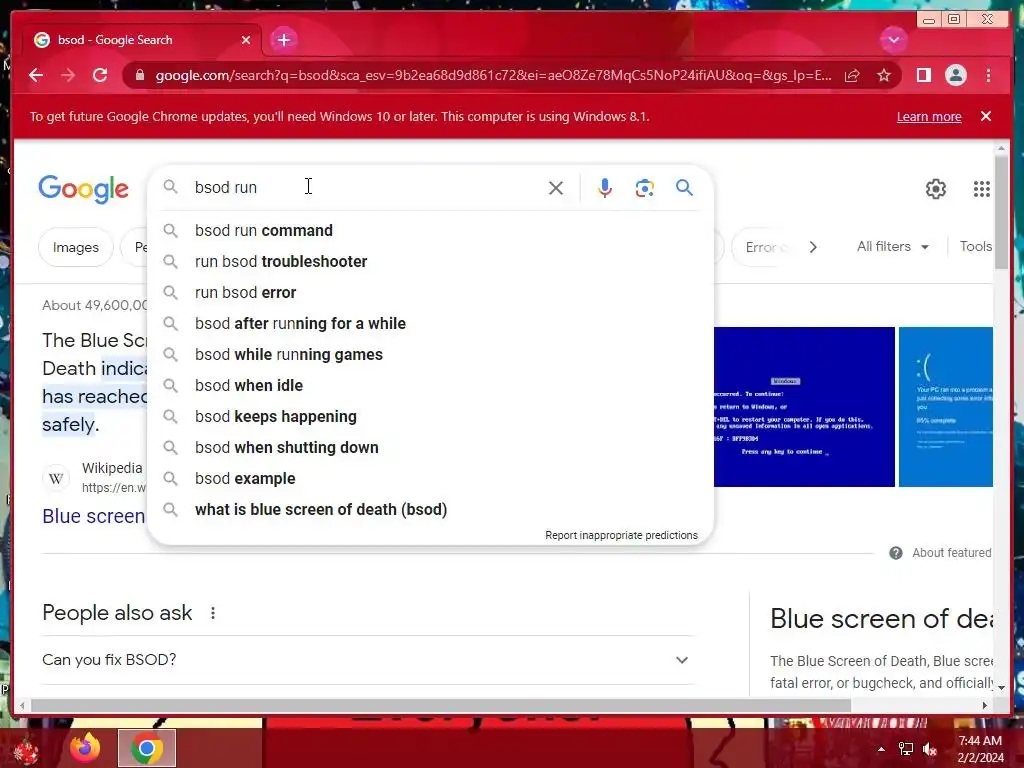Select suggestion 'run bsod troubleshooter'
This screenshot has width=1024, height=768.
coord(431,261)
